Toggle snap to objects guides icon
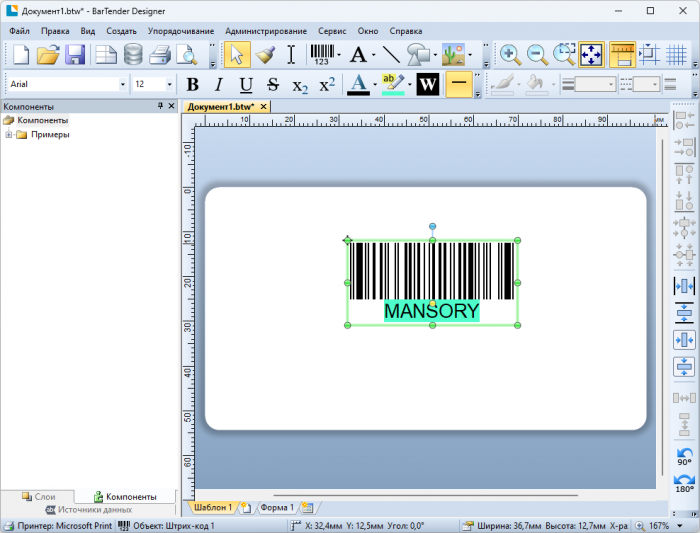This screenshot has width=700, height=533. (x=649, y=55)
